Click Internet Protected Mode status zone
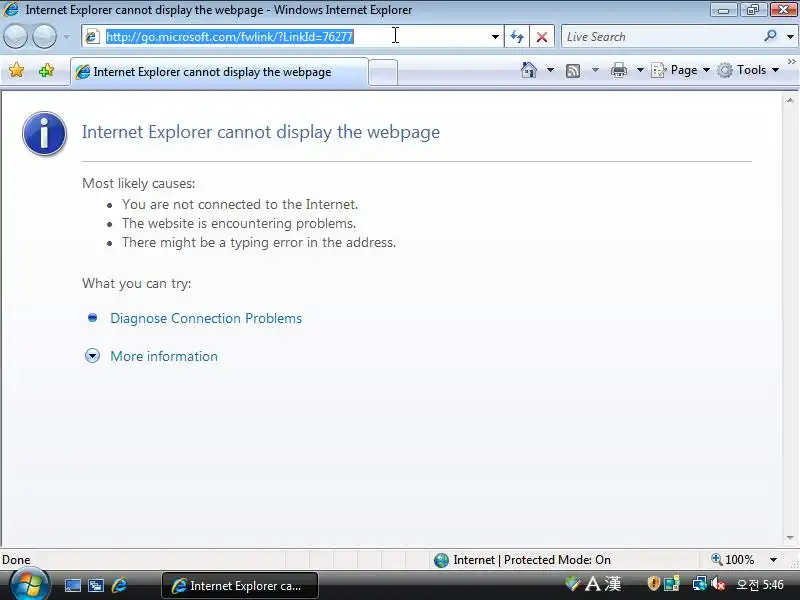Viewport: 800px width, 600px height. [522, 560]
